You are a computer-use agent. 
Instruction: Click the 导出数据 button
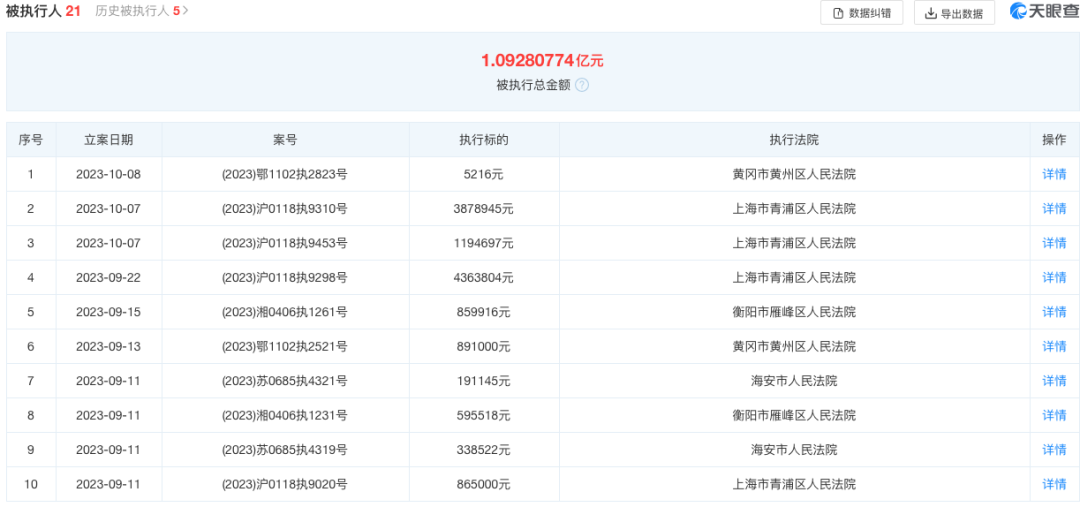[x=953, y=13]
